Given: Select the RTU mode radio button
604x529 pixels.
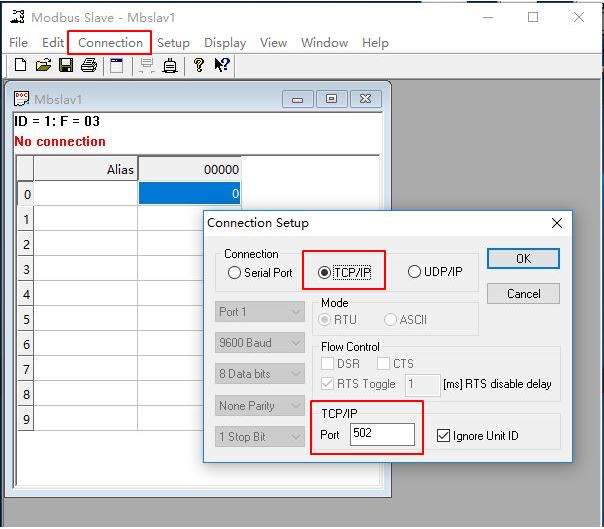Looking at the screenshot, I should (x=325, y=319).
